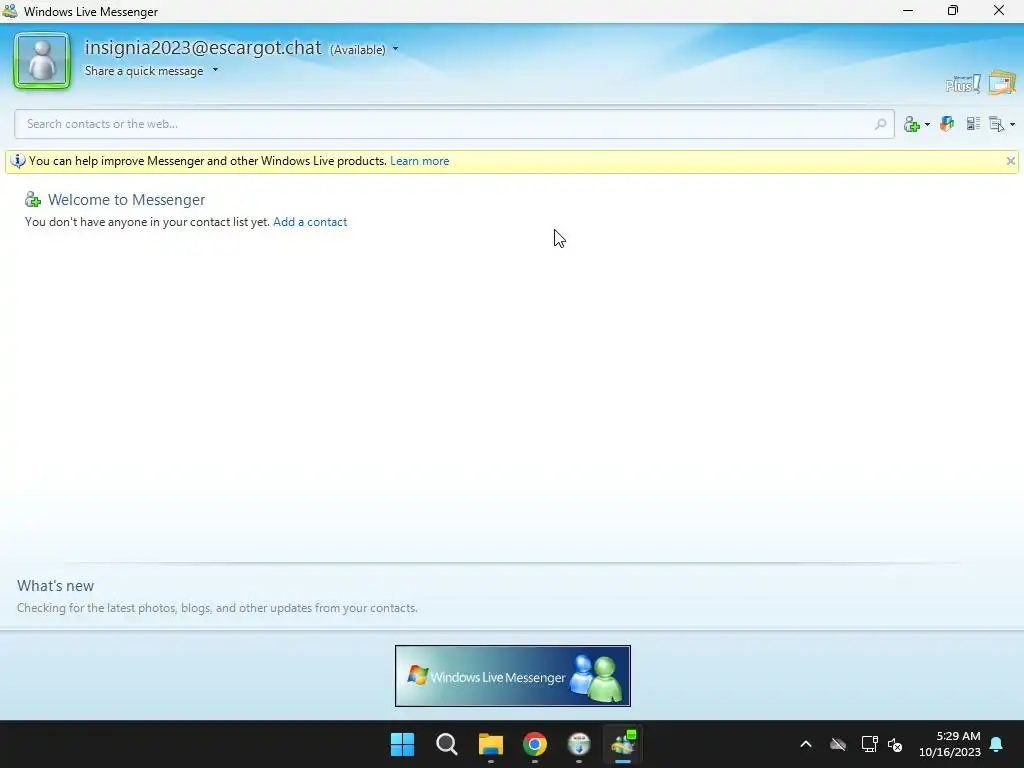This screenshot has width=1024, height=768.
Task: Click the add contact person-plus icon
Action: (x=912, y=124)
